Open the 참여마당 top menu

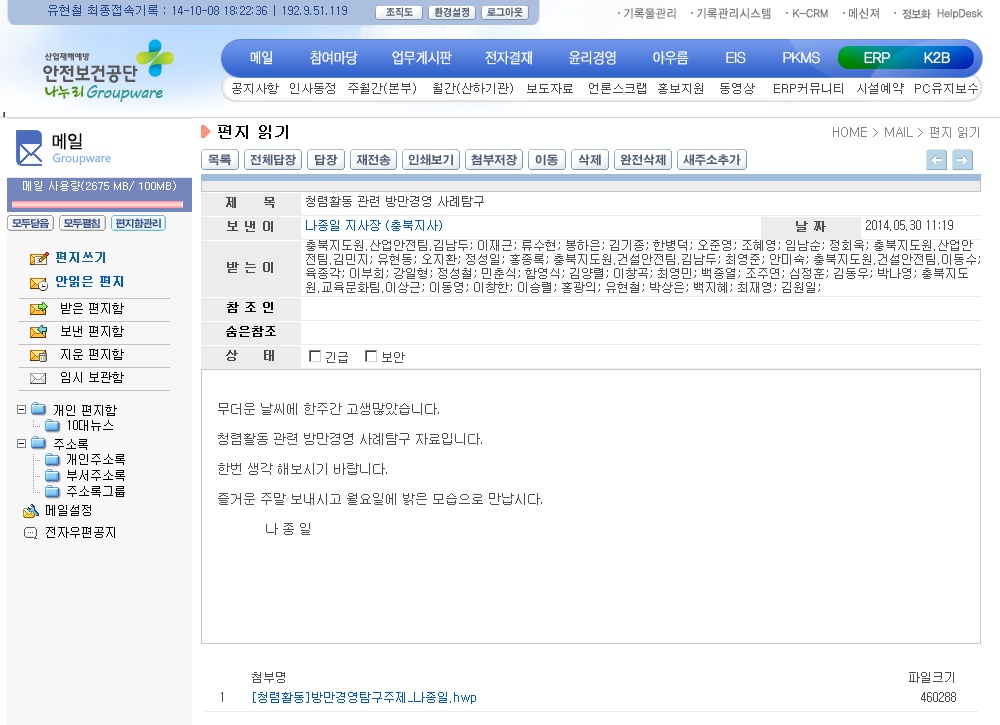(334, 58)
